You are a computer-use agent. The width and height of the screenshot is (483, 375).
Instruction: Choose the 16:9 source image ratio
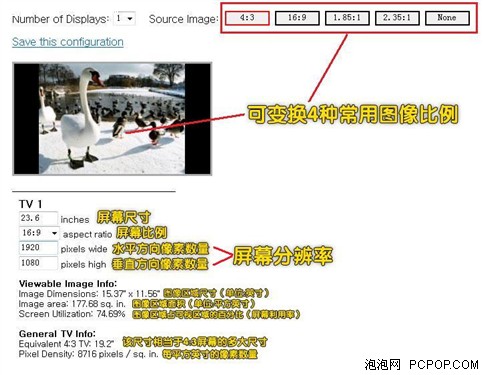297,18
